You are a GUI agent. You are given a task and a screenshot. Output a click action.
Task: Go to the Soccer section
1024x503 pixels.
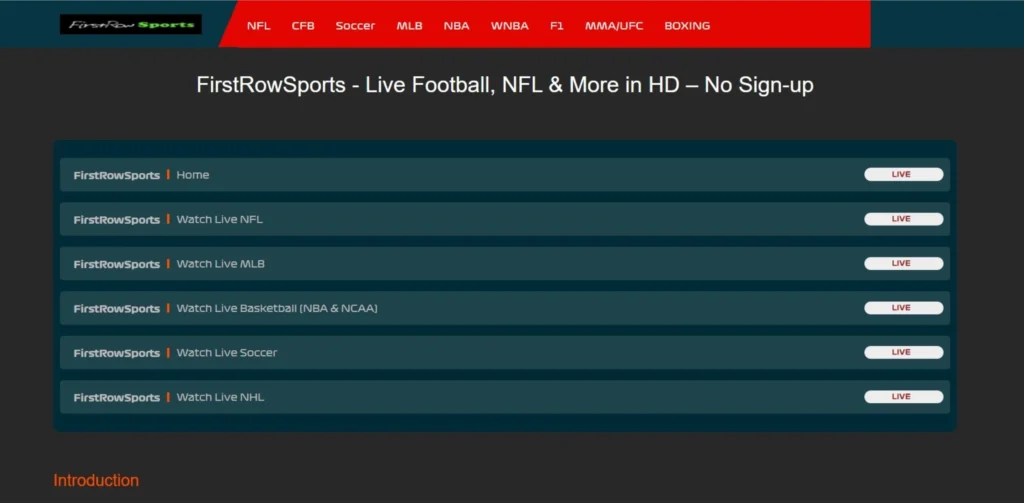355,26
